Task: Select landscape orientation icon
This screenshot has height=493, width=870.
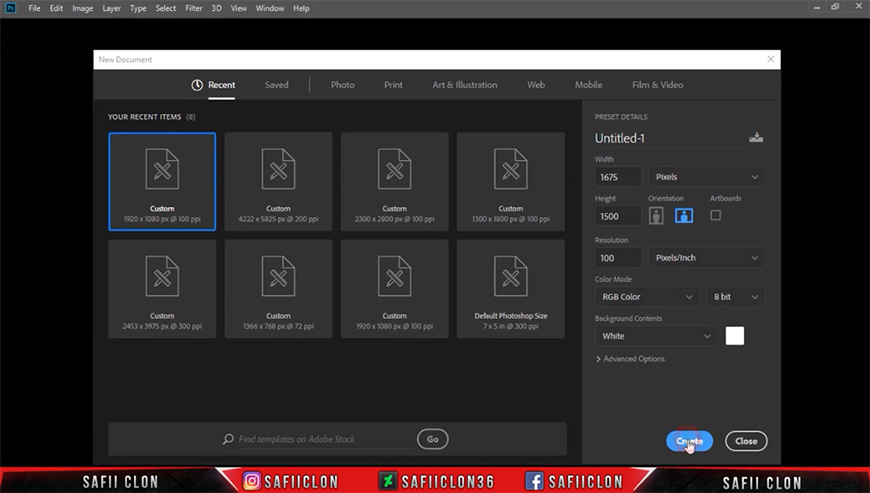Action: coord(684,216)
